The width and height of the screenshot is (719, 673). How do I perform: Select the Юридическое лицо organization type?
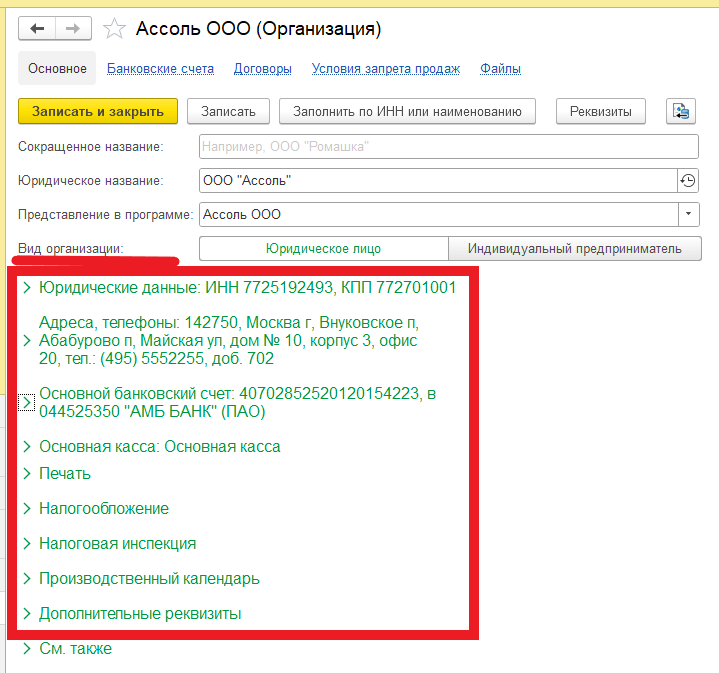click(323, 248)
